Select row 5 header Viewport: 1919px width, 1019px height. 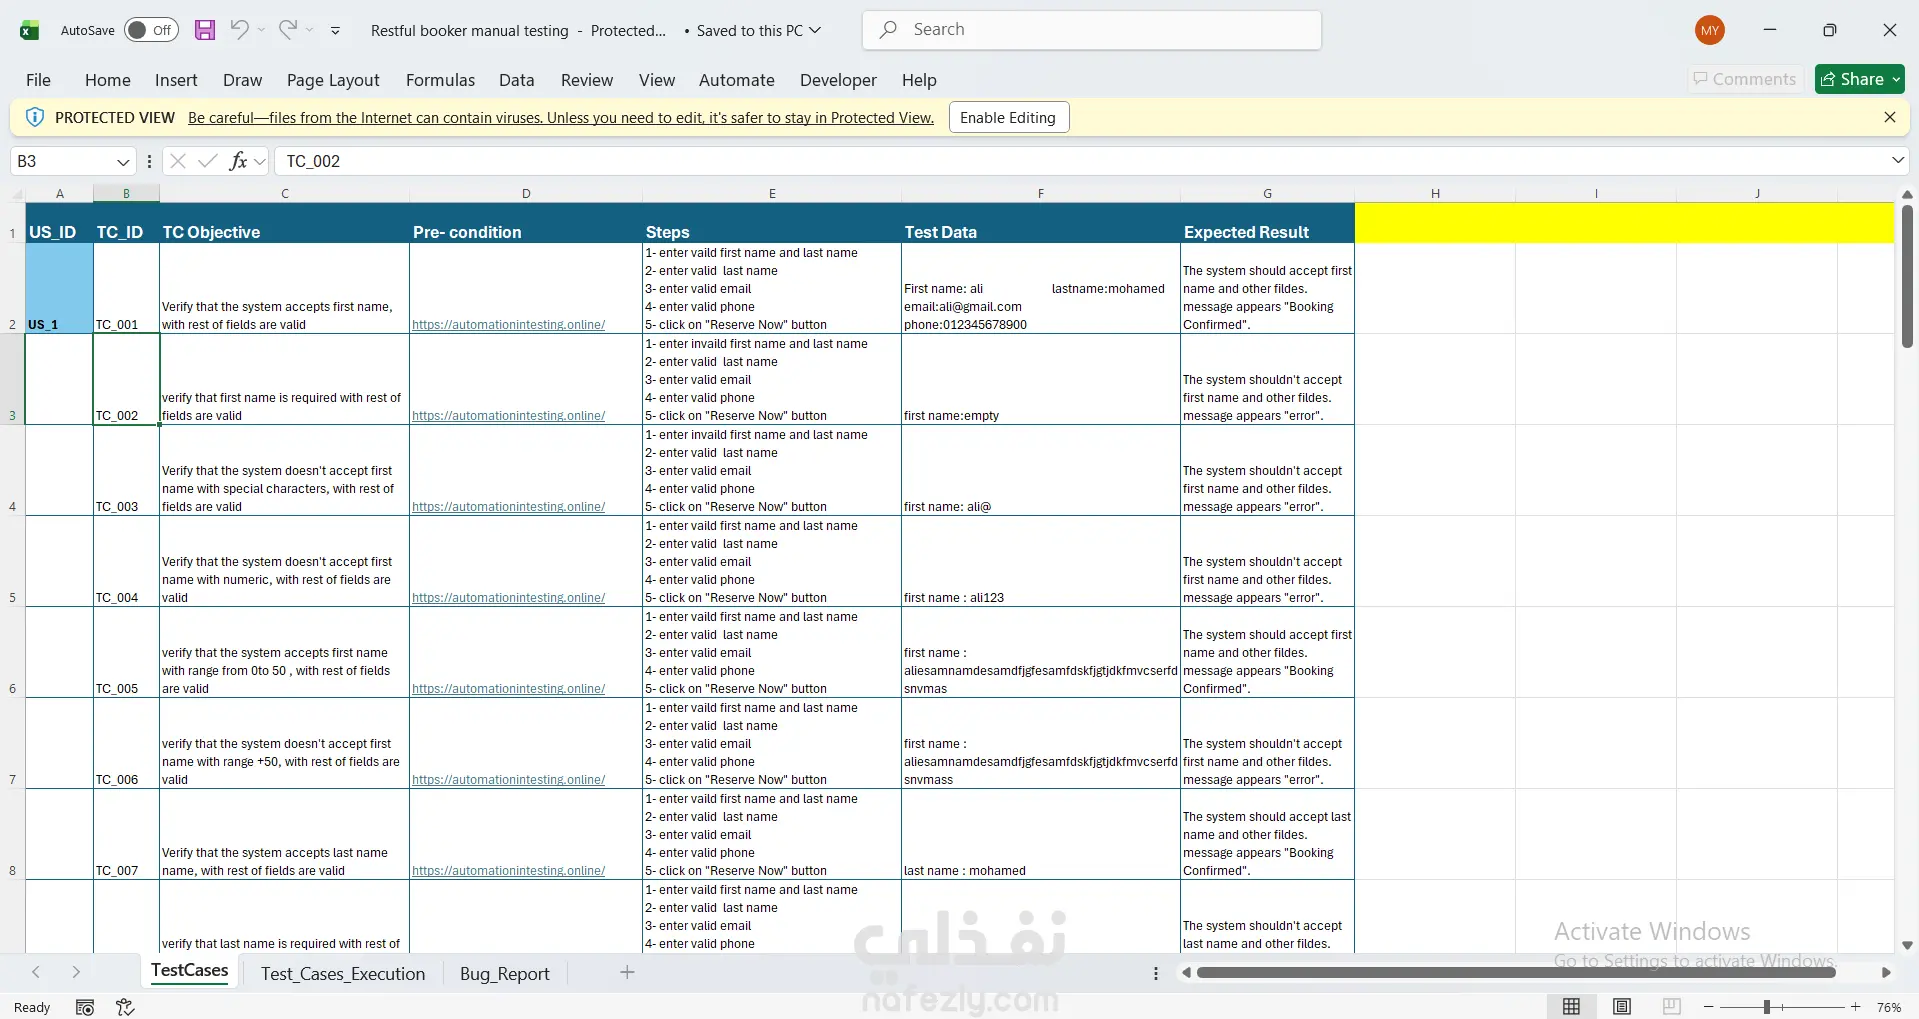[x=12, y=561]
